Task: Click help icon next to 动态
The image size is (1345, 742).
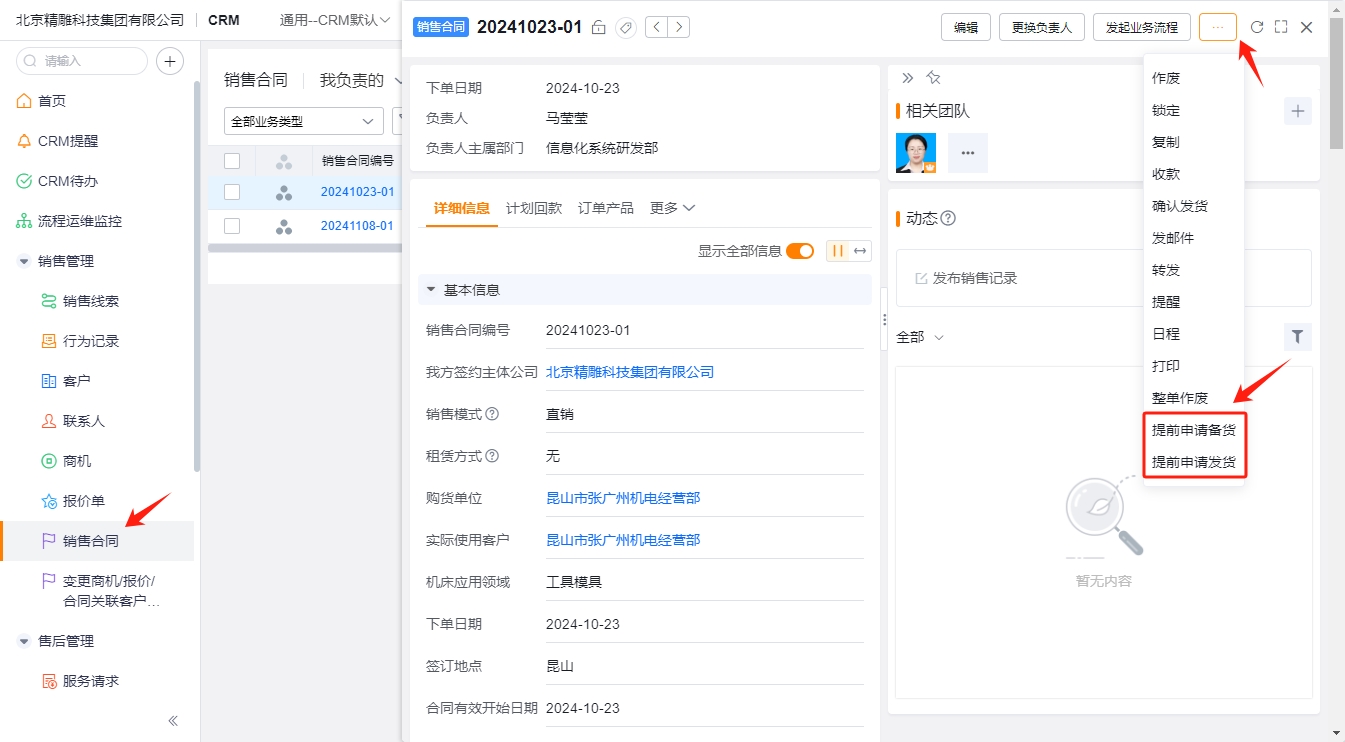Action: click(949, 218)
